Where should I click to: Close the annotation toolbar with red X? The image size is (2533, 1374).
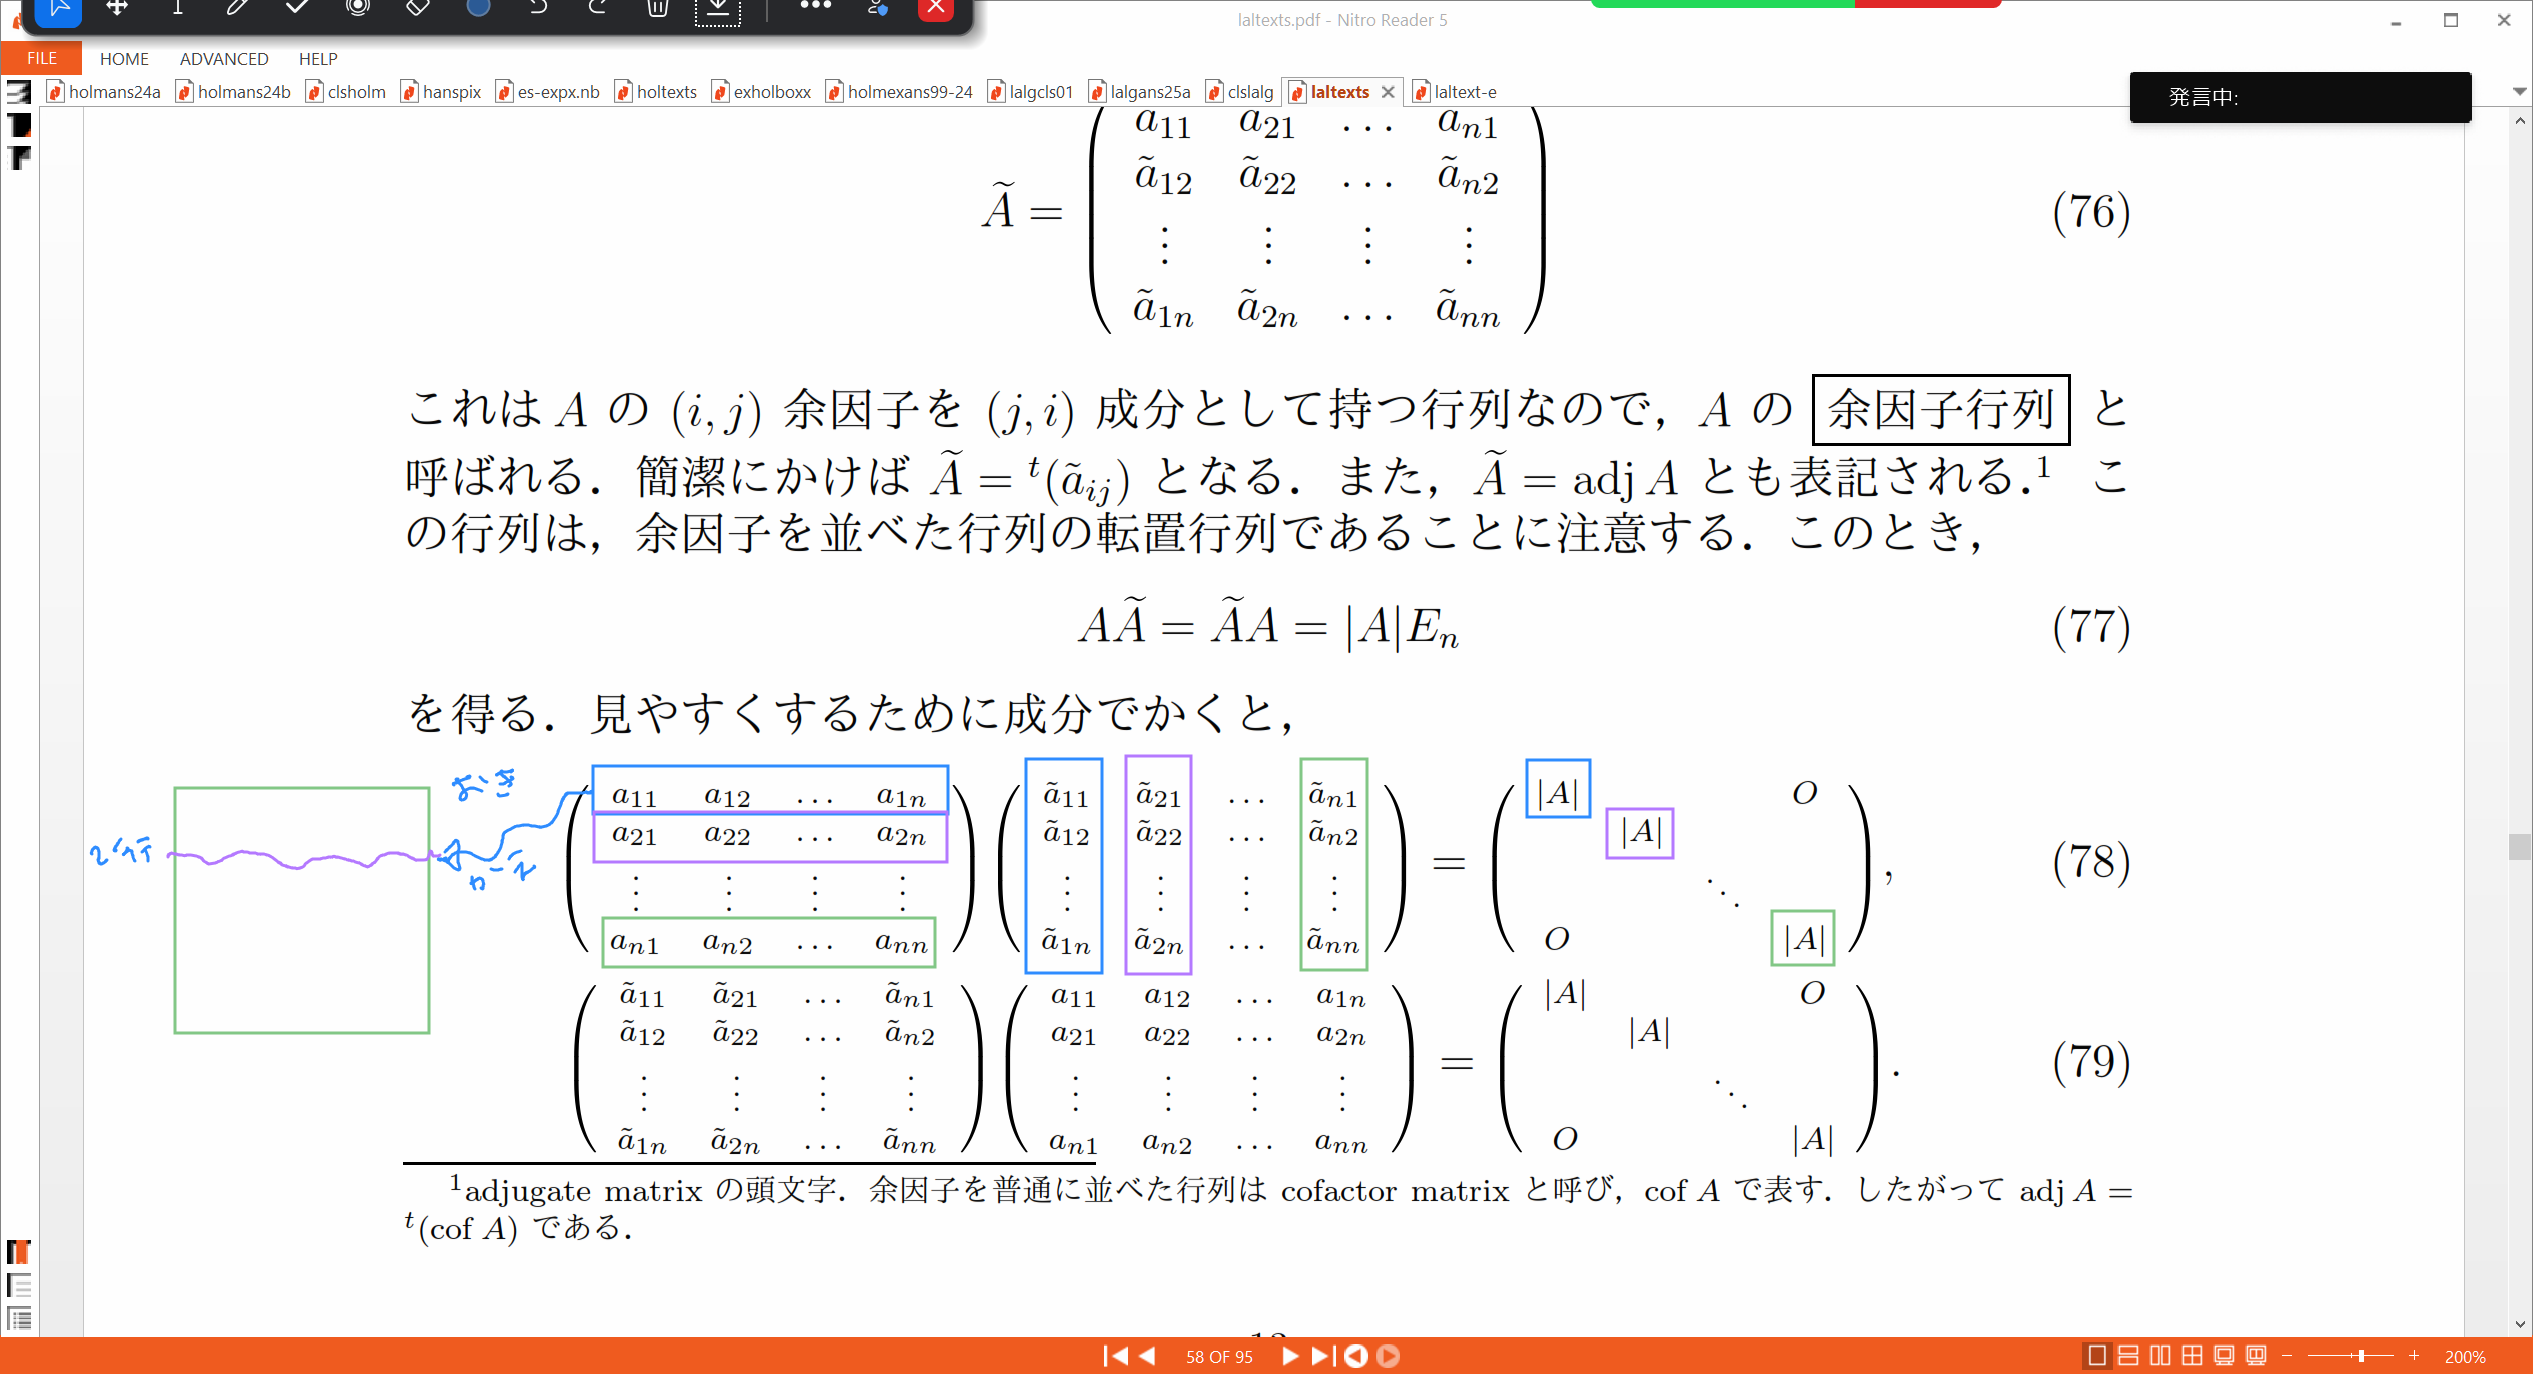936,8
